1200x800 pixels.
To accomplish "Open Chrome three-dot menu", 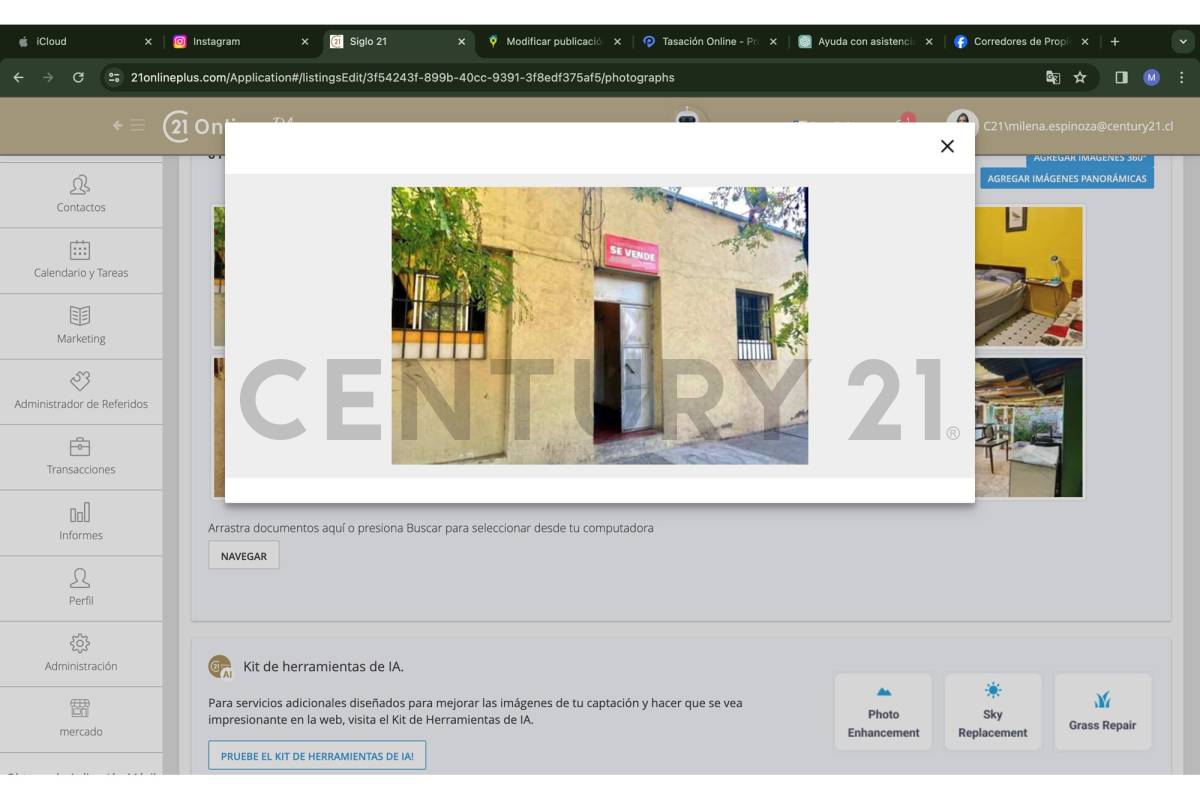I will (1181, 77).
